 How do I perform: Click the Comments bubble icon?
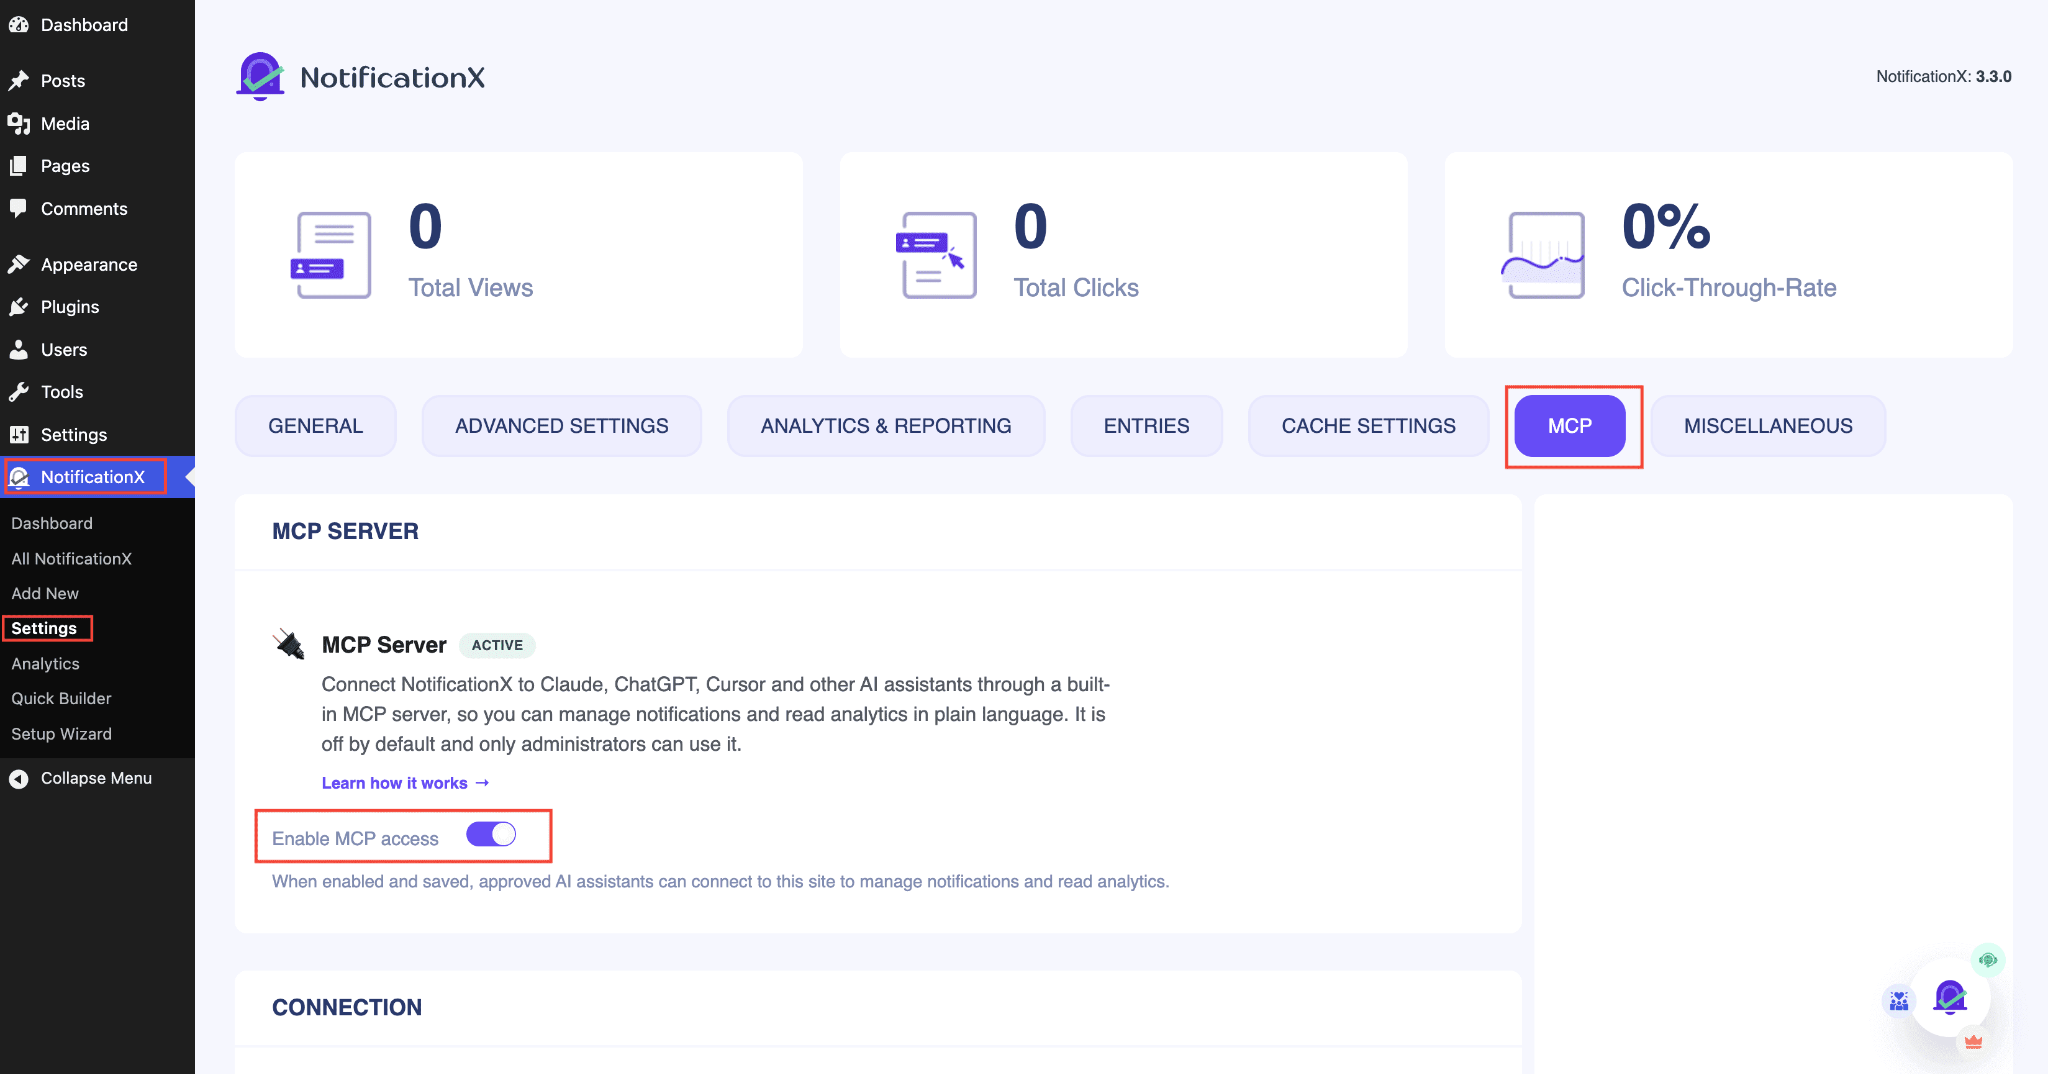[x=19, y=208]
